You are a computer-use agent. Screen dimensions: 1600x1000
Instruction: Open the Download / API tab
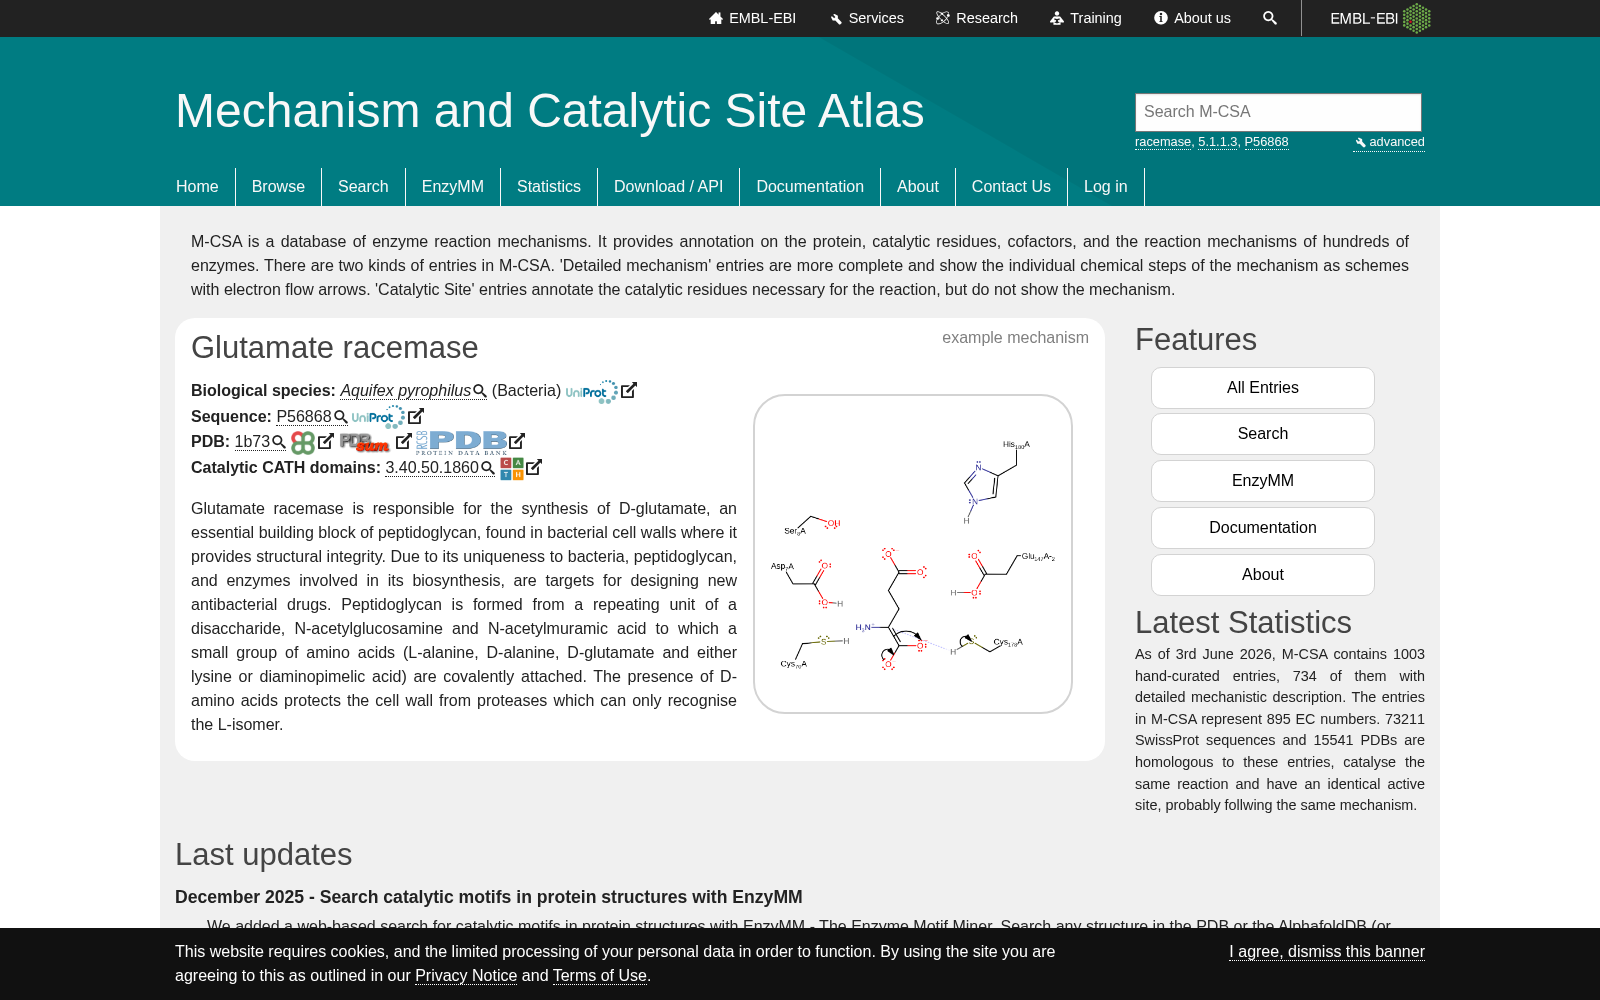pyautogui.click(x=668, y=187)
